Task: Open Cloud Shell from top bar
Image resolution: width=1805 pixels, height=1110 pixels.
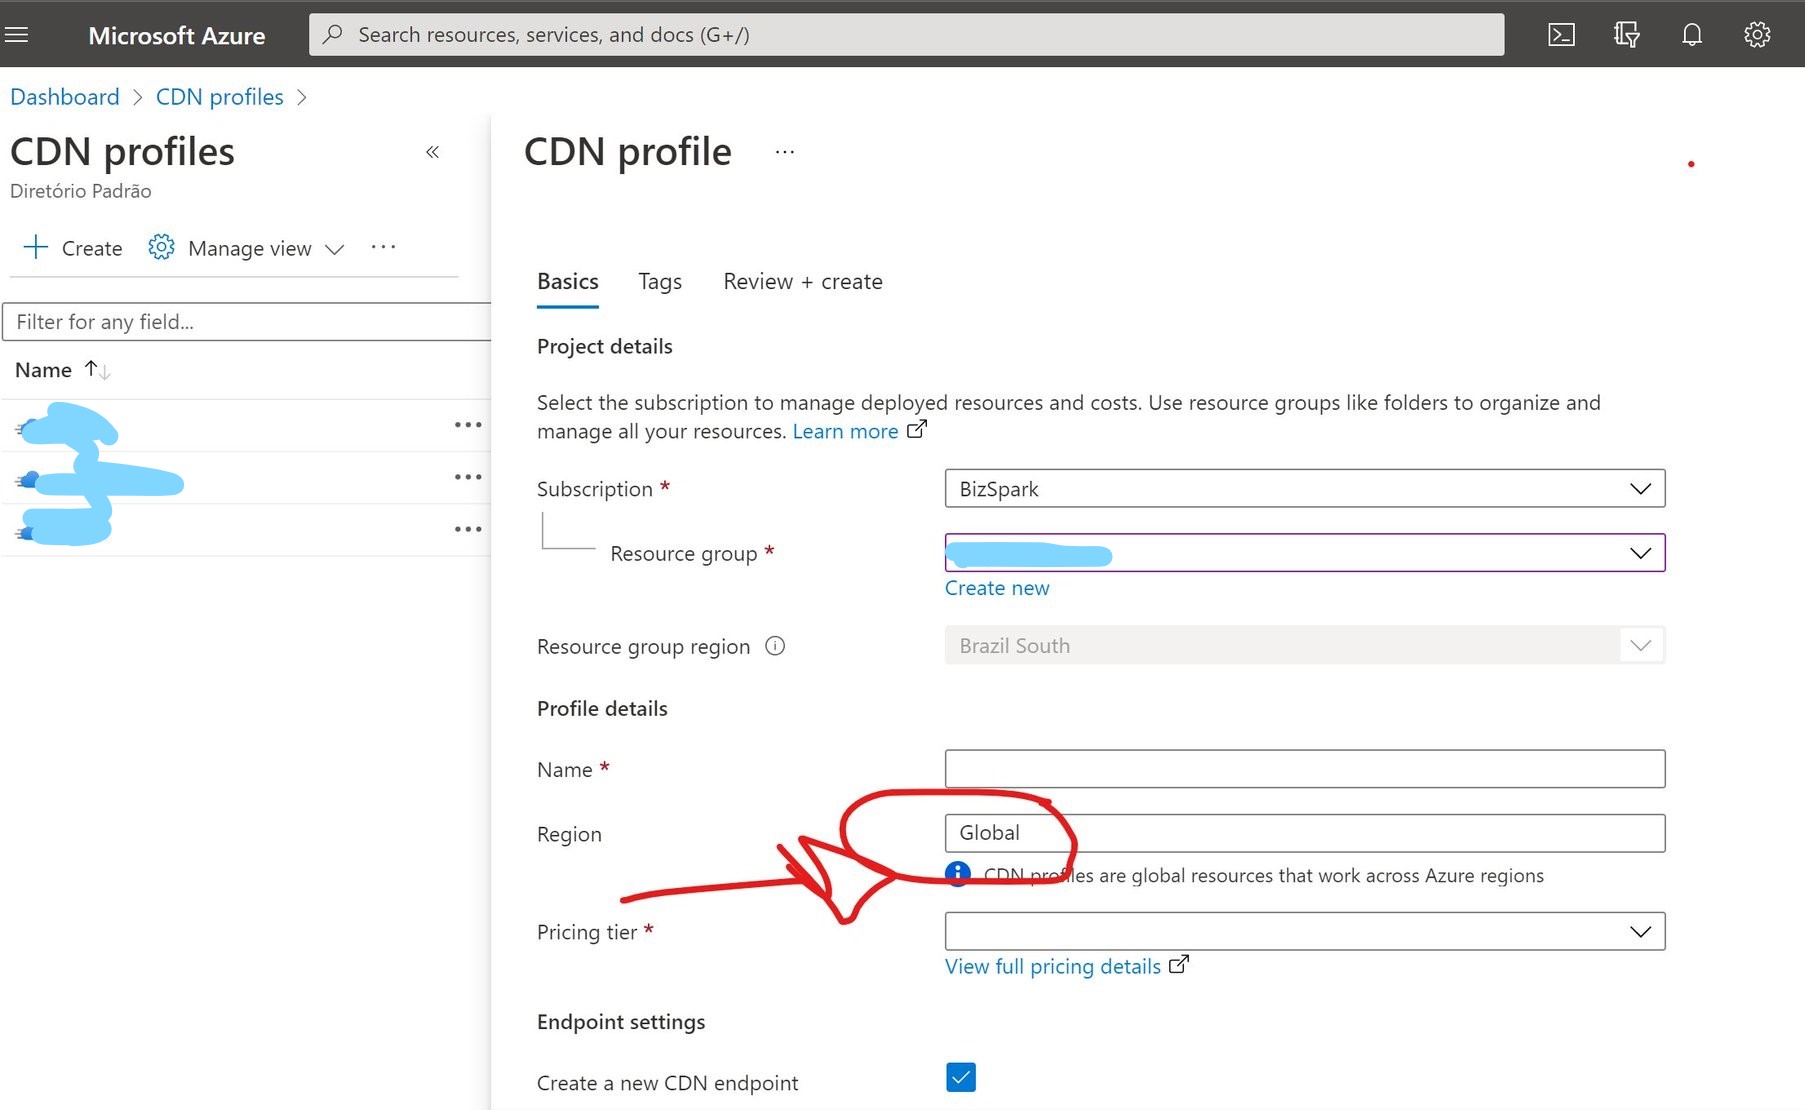Action: click(1561, 35)
